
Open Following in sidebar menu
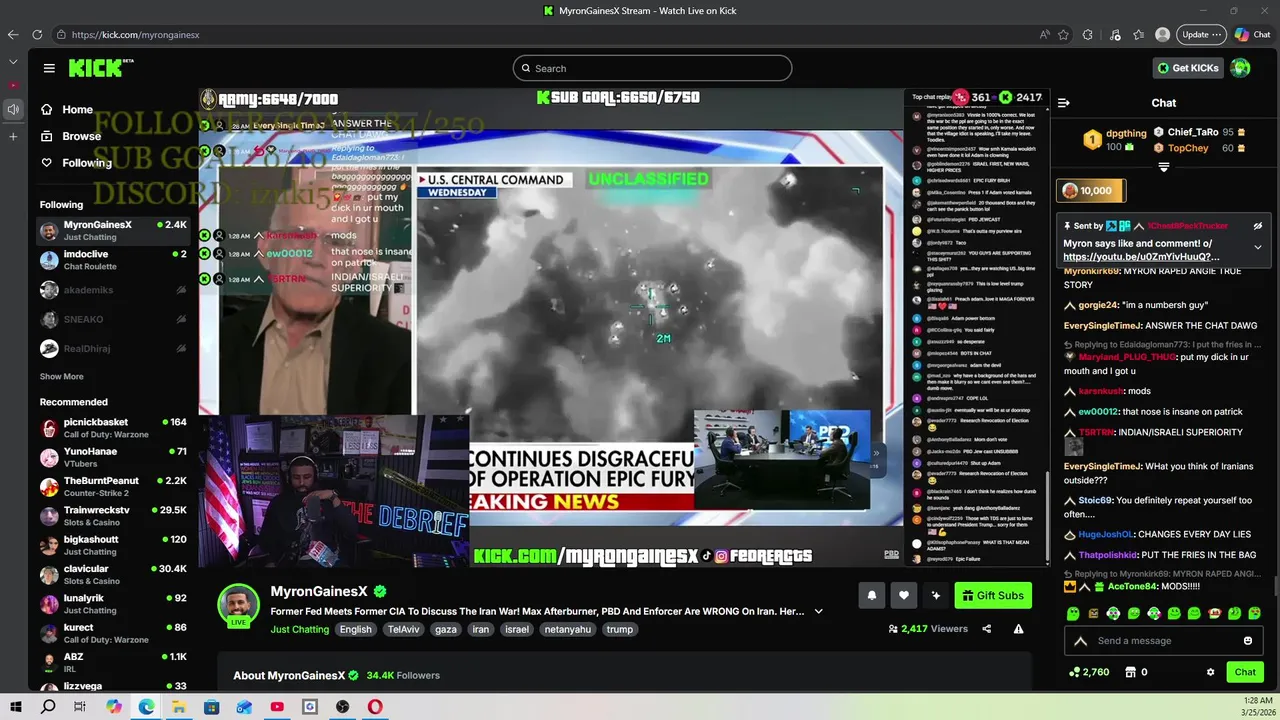pyautogui.click(x=76, y=163)
